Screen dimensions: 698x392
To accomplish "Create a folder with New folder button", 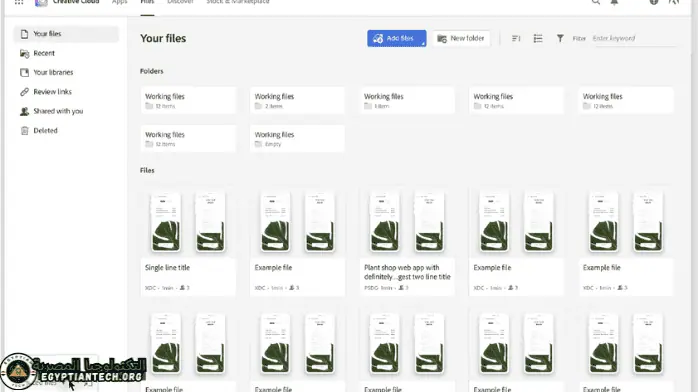I will [x=461, y=38].
